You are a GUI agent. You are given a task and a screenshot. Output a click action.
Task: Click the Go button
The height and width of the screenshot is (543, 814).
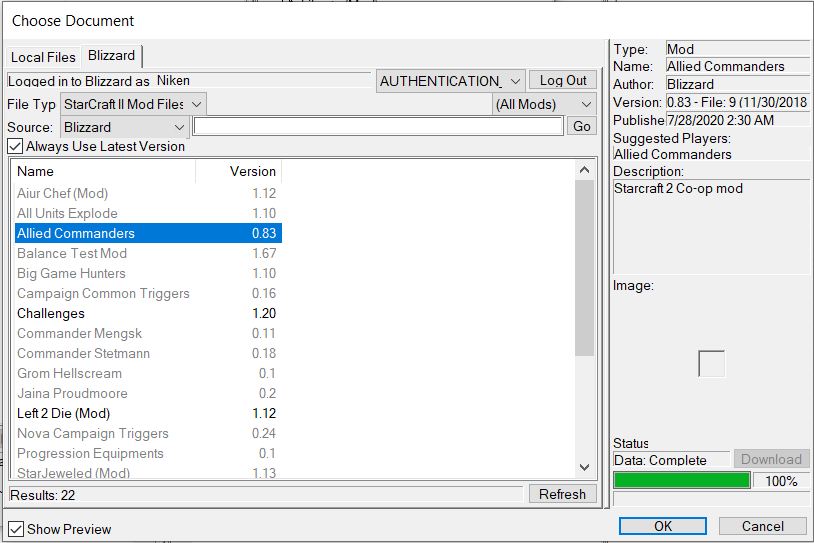tap(582, 126)
